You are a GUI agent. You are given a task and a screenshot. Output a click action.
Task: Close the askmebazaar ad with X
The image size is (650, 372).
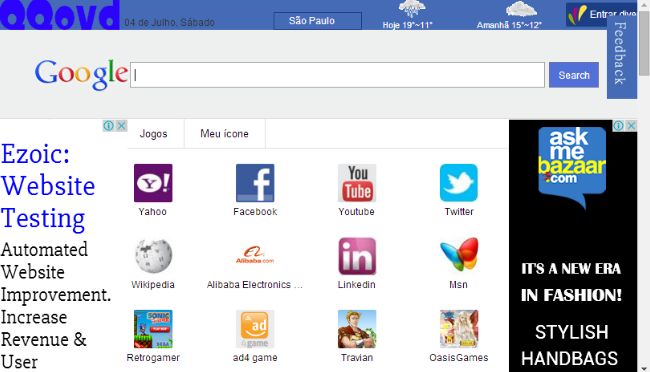(631, 126)
